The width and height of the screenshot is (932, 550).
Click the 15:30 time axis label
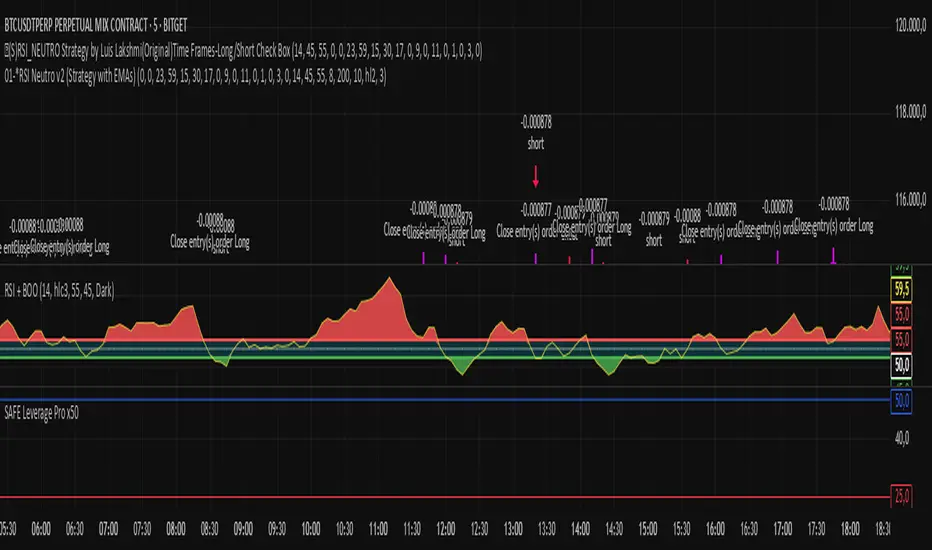coord(682,528)
